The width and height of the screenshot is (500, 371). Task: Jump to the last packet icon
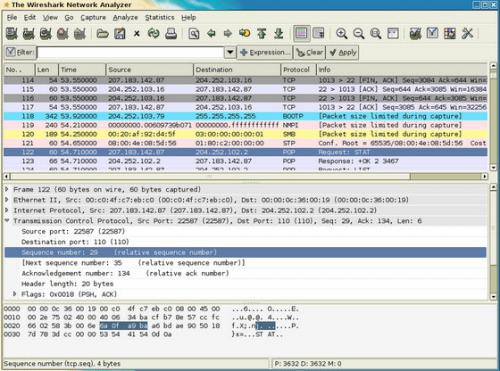pyautogui.click(x=279, y=34)
